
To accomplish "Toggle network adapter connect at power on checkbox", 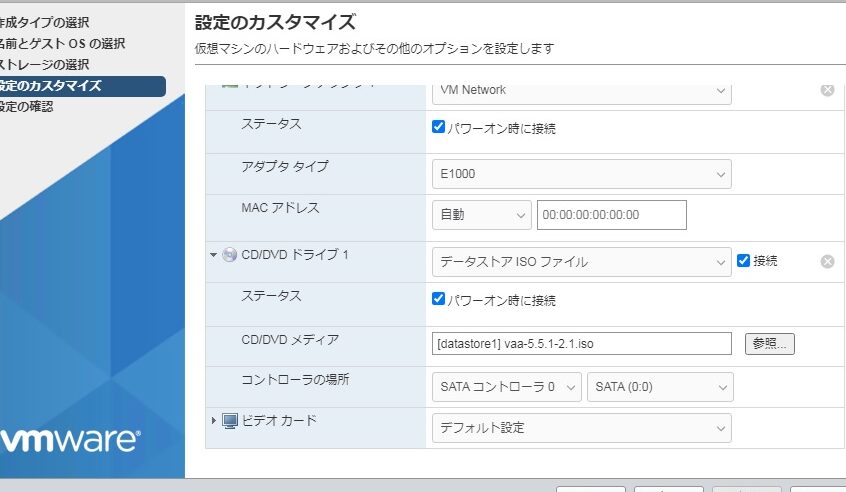I will [438, 127].
